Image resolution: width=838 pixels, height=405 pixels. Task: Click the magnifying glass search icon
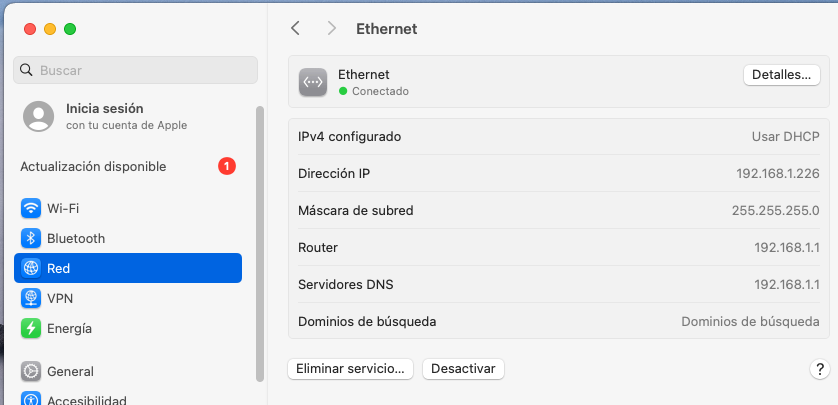26,70
